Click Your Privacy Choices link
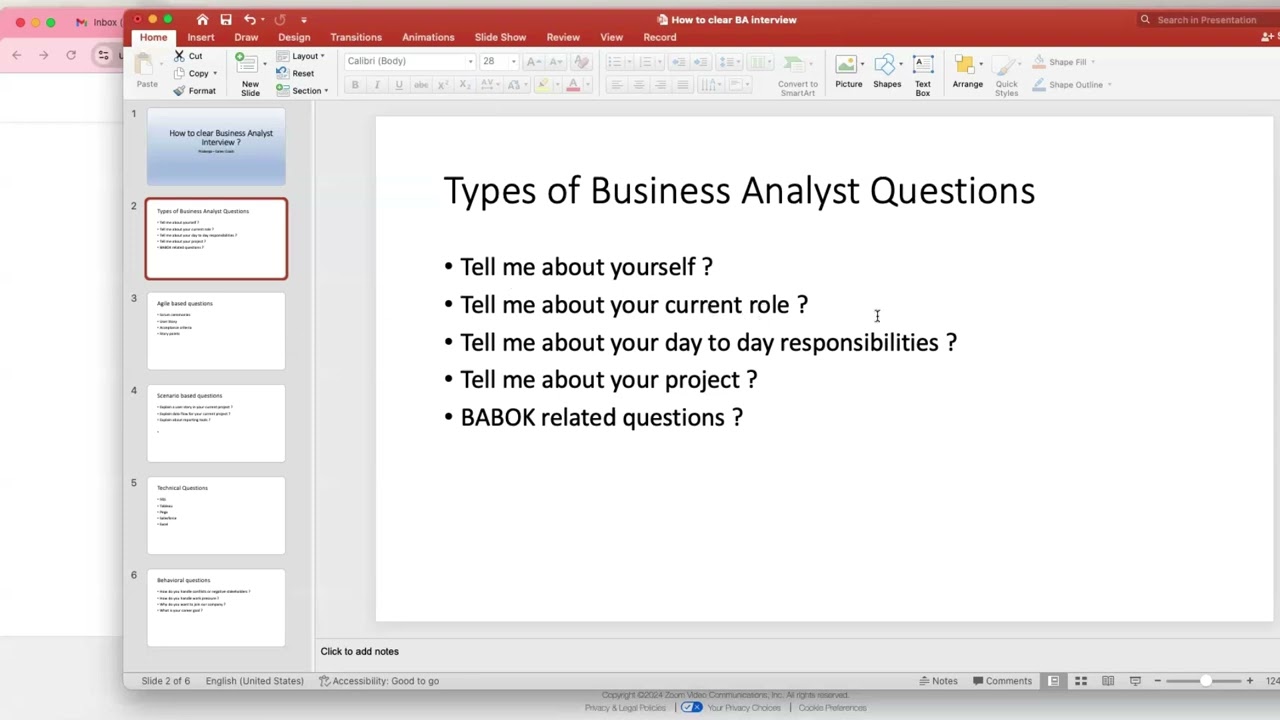This screenshot has width=1280, height=720. pos(744,708)
